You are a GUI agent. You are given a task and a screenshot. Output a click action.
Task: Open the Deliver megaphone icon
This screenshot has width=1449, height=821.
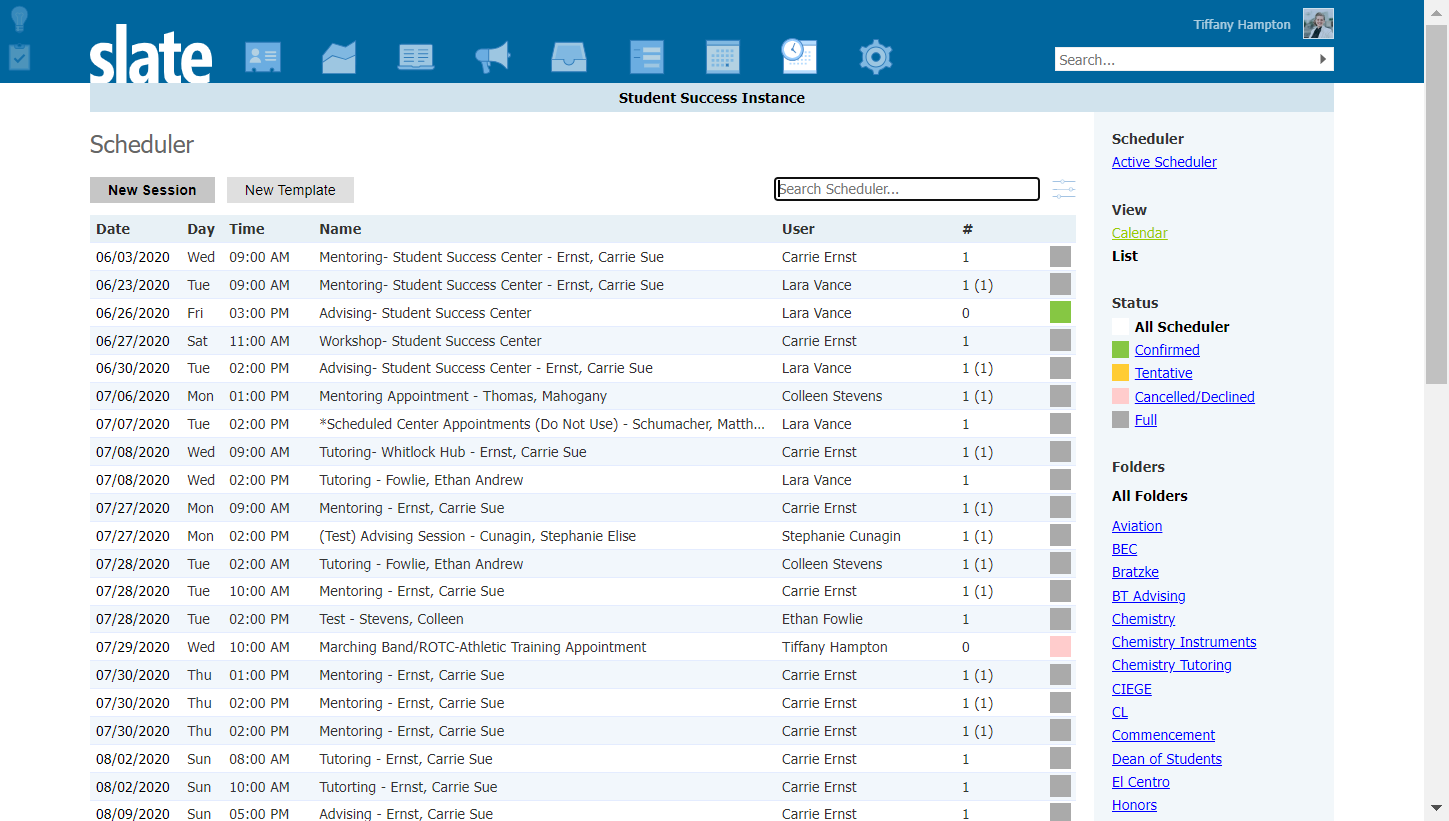(493, 57)
